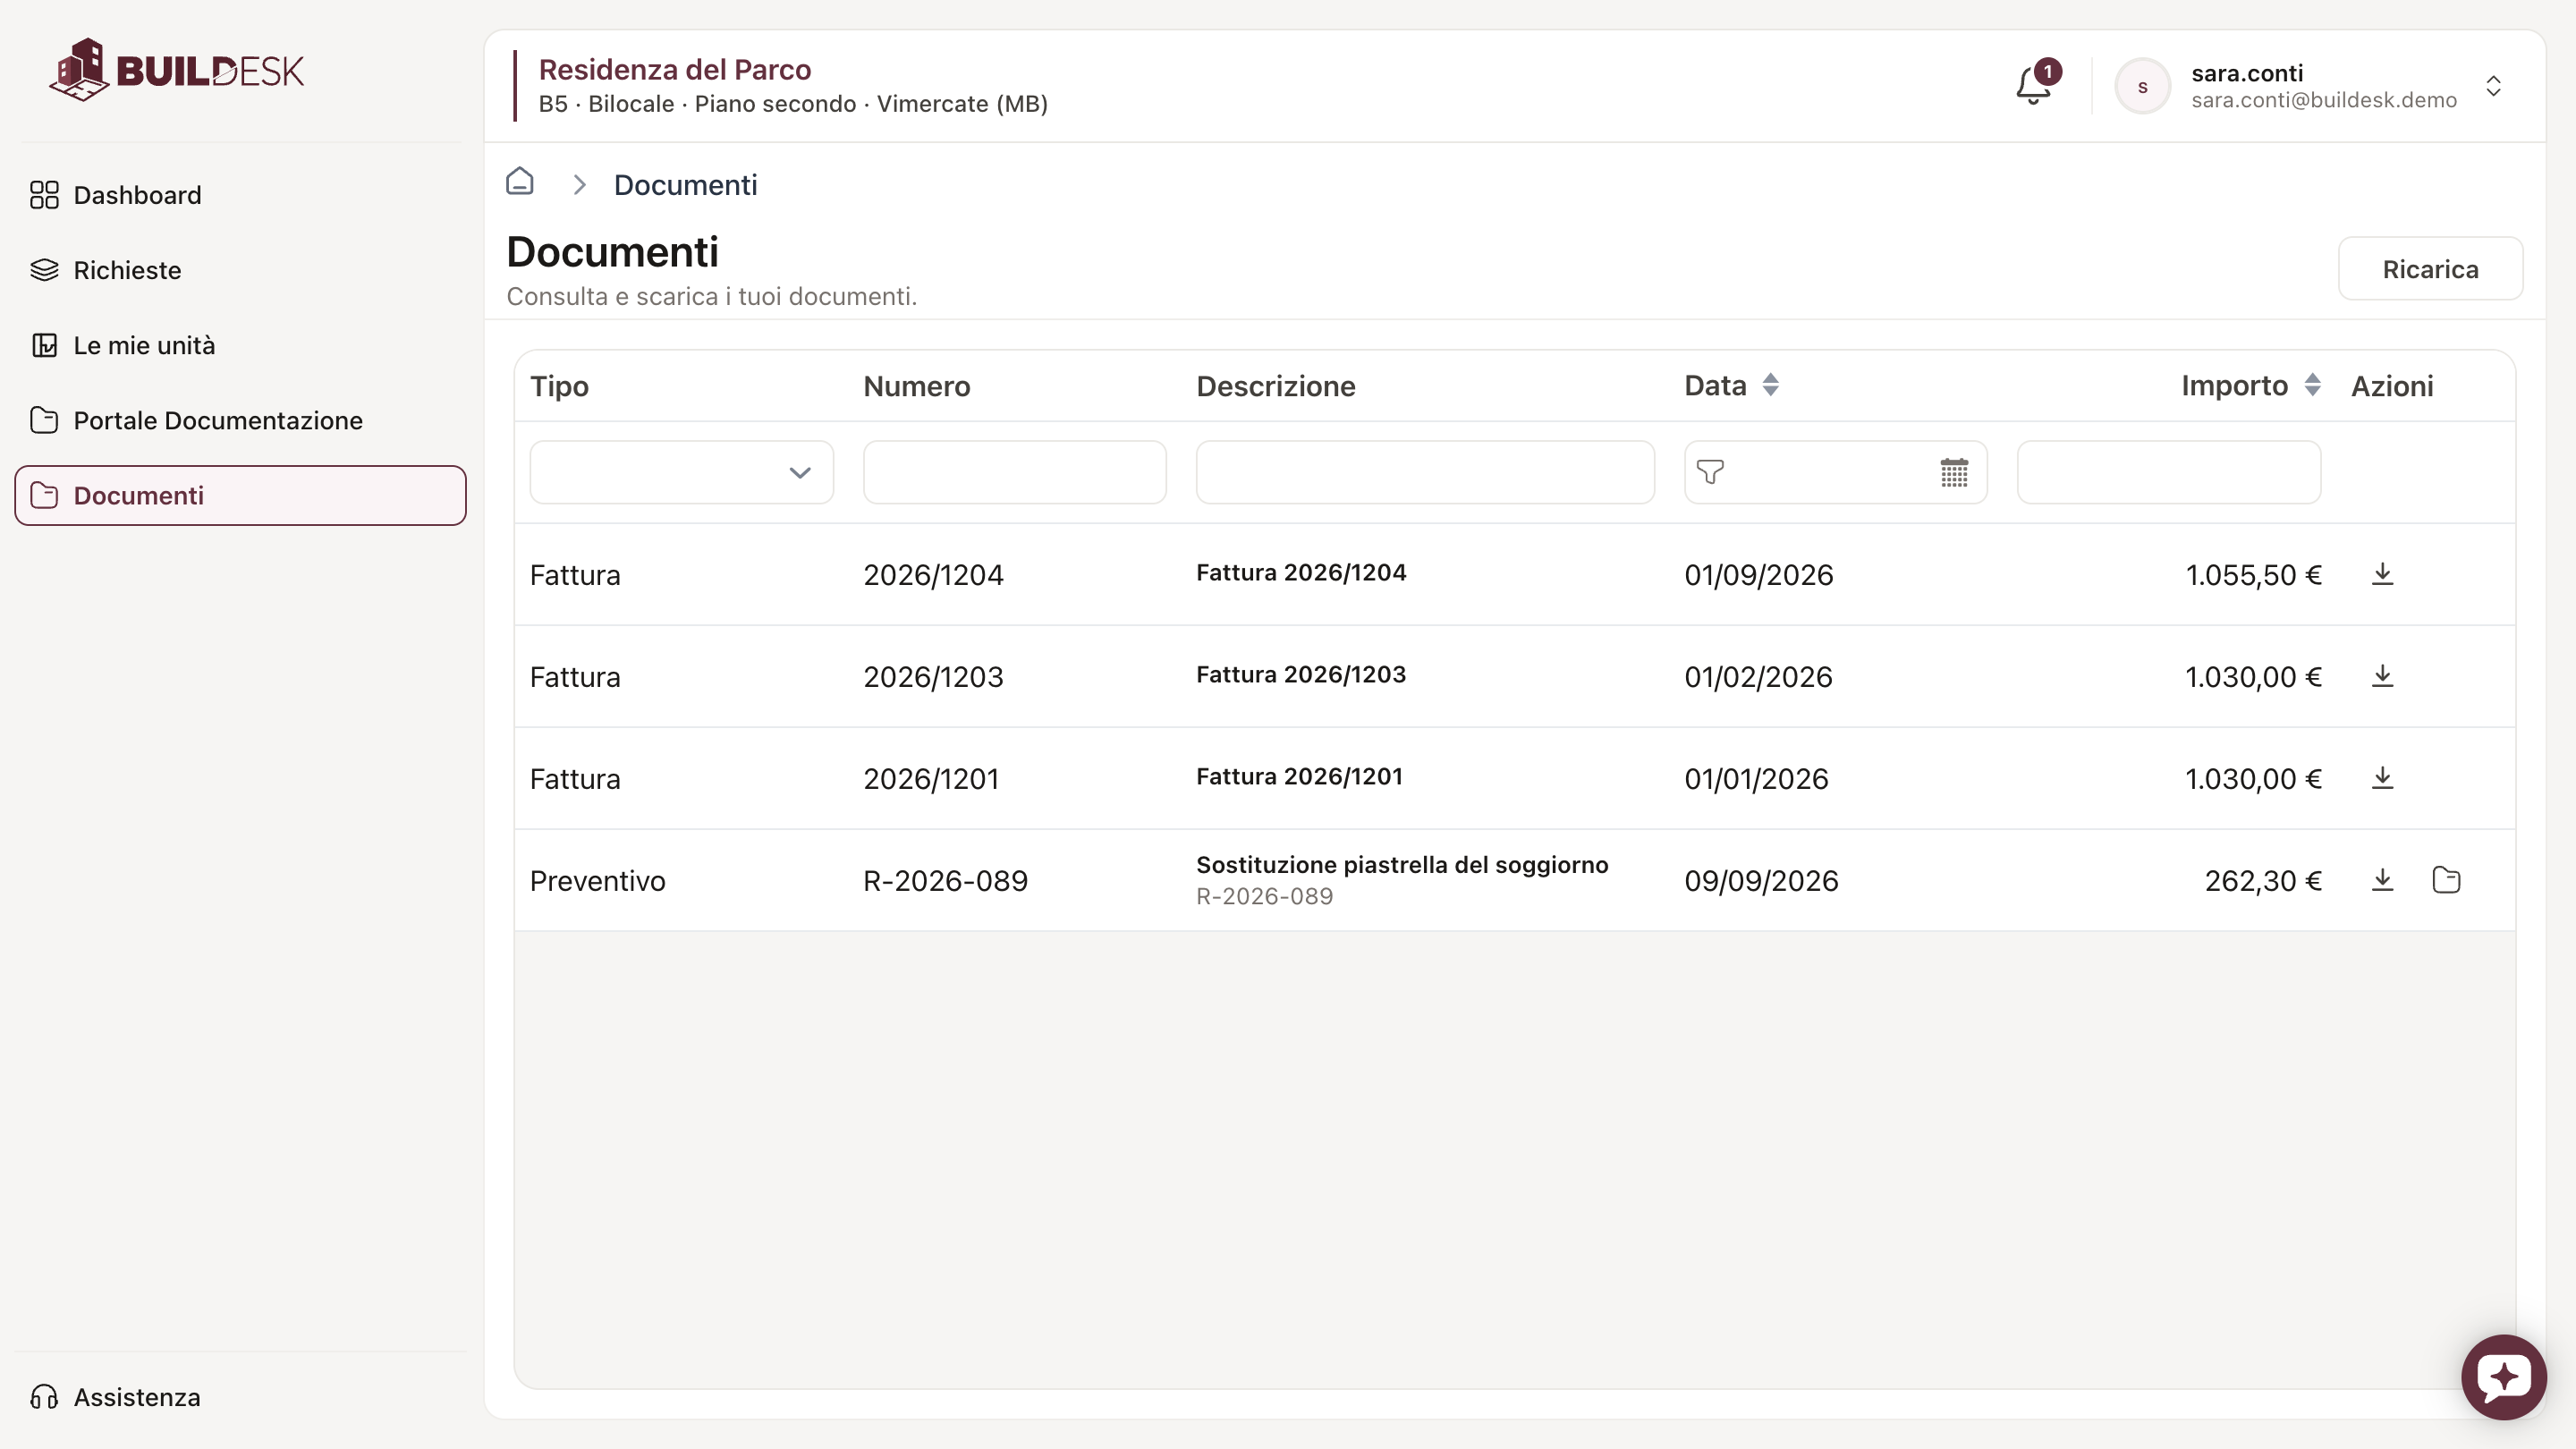
Task: Download Fattura 2026/1204
Action: 2383,574
